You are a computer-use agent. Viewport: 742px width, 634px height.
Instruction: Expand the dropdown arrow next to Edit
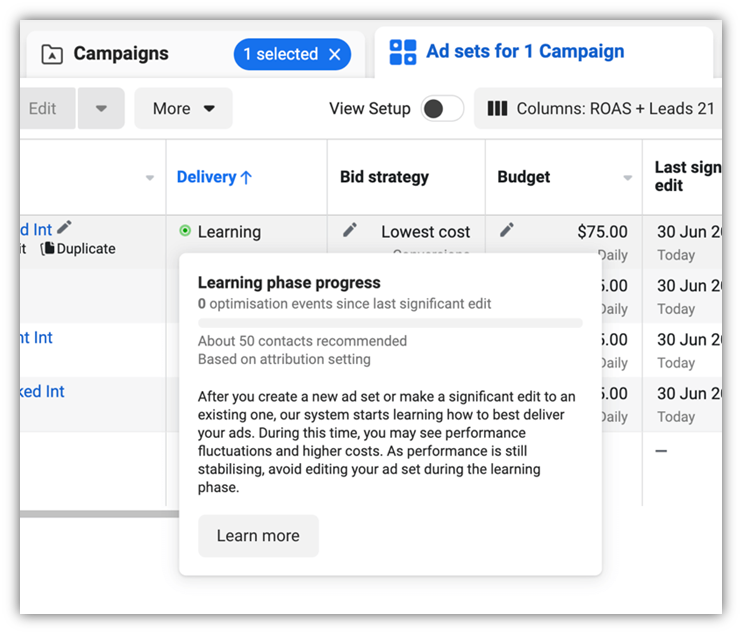pos(101,108)
